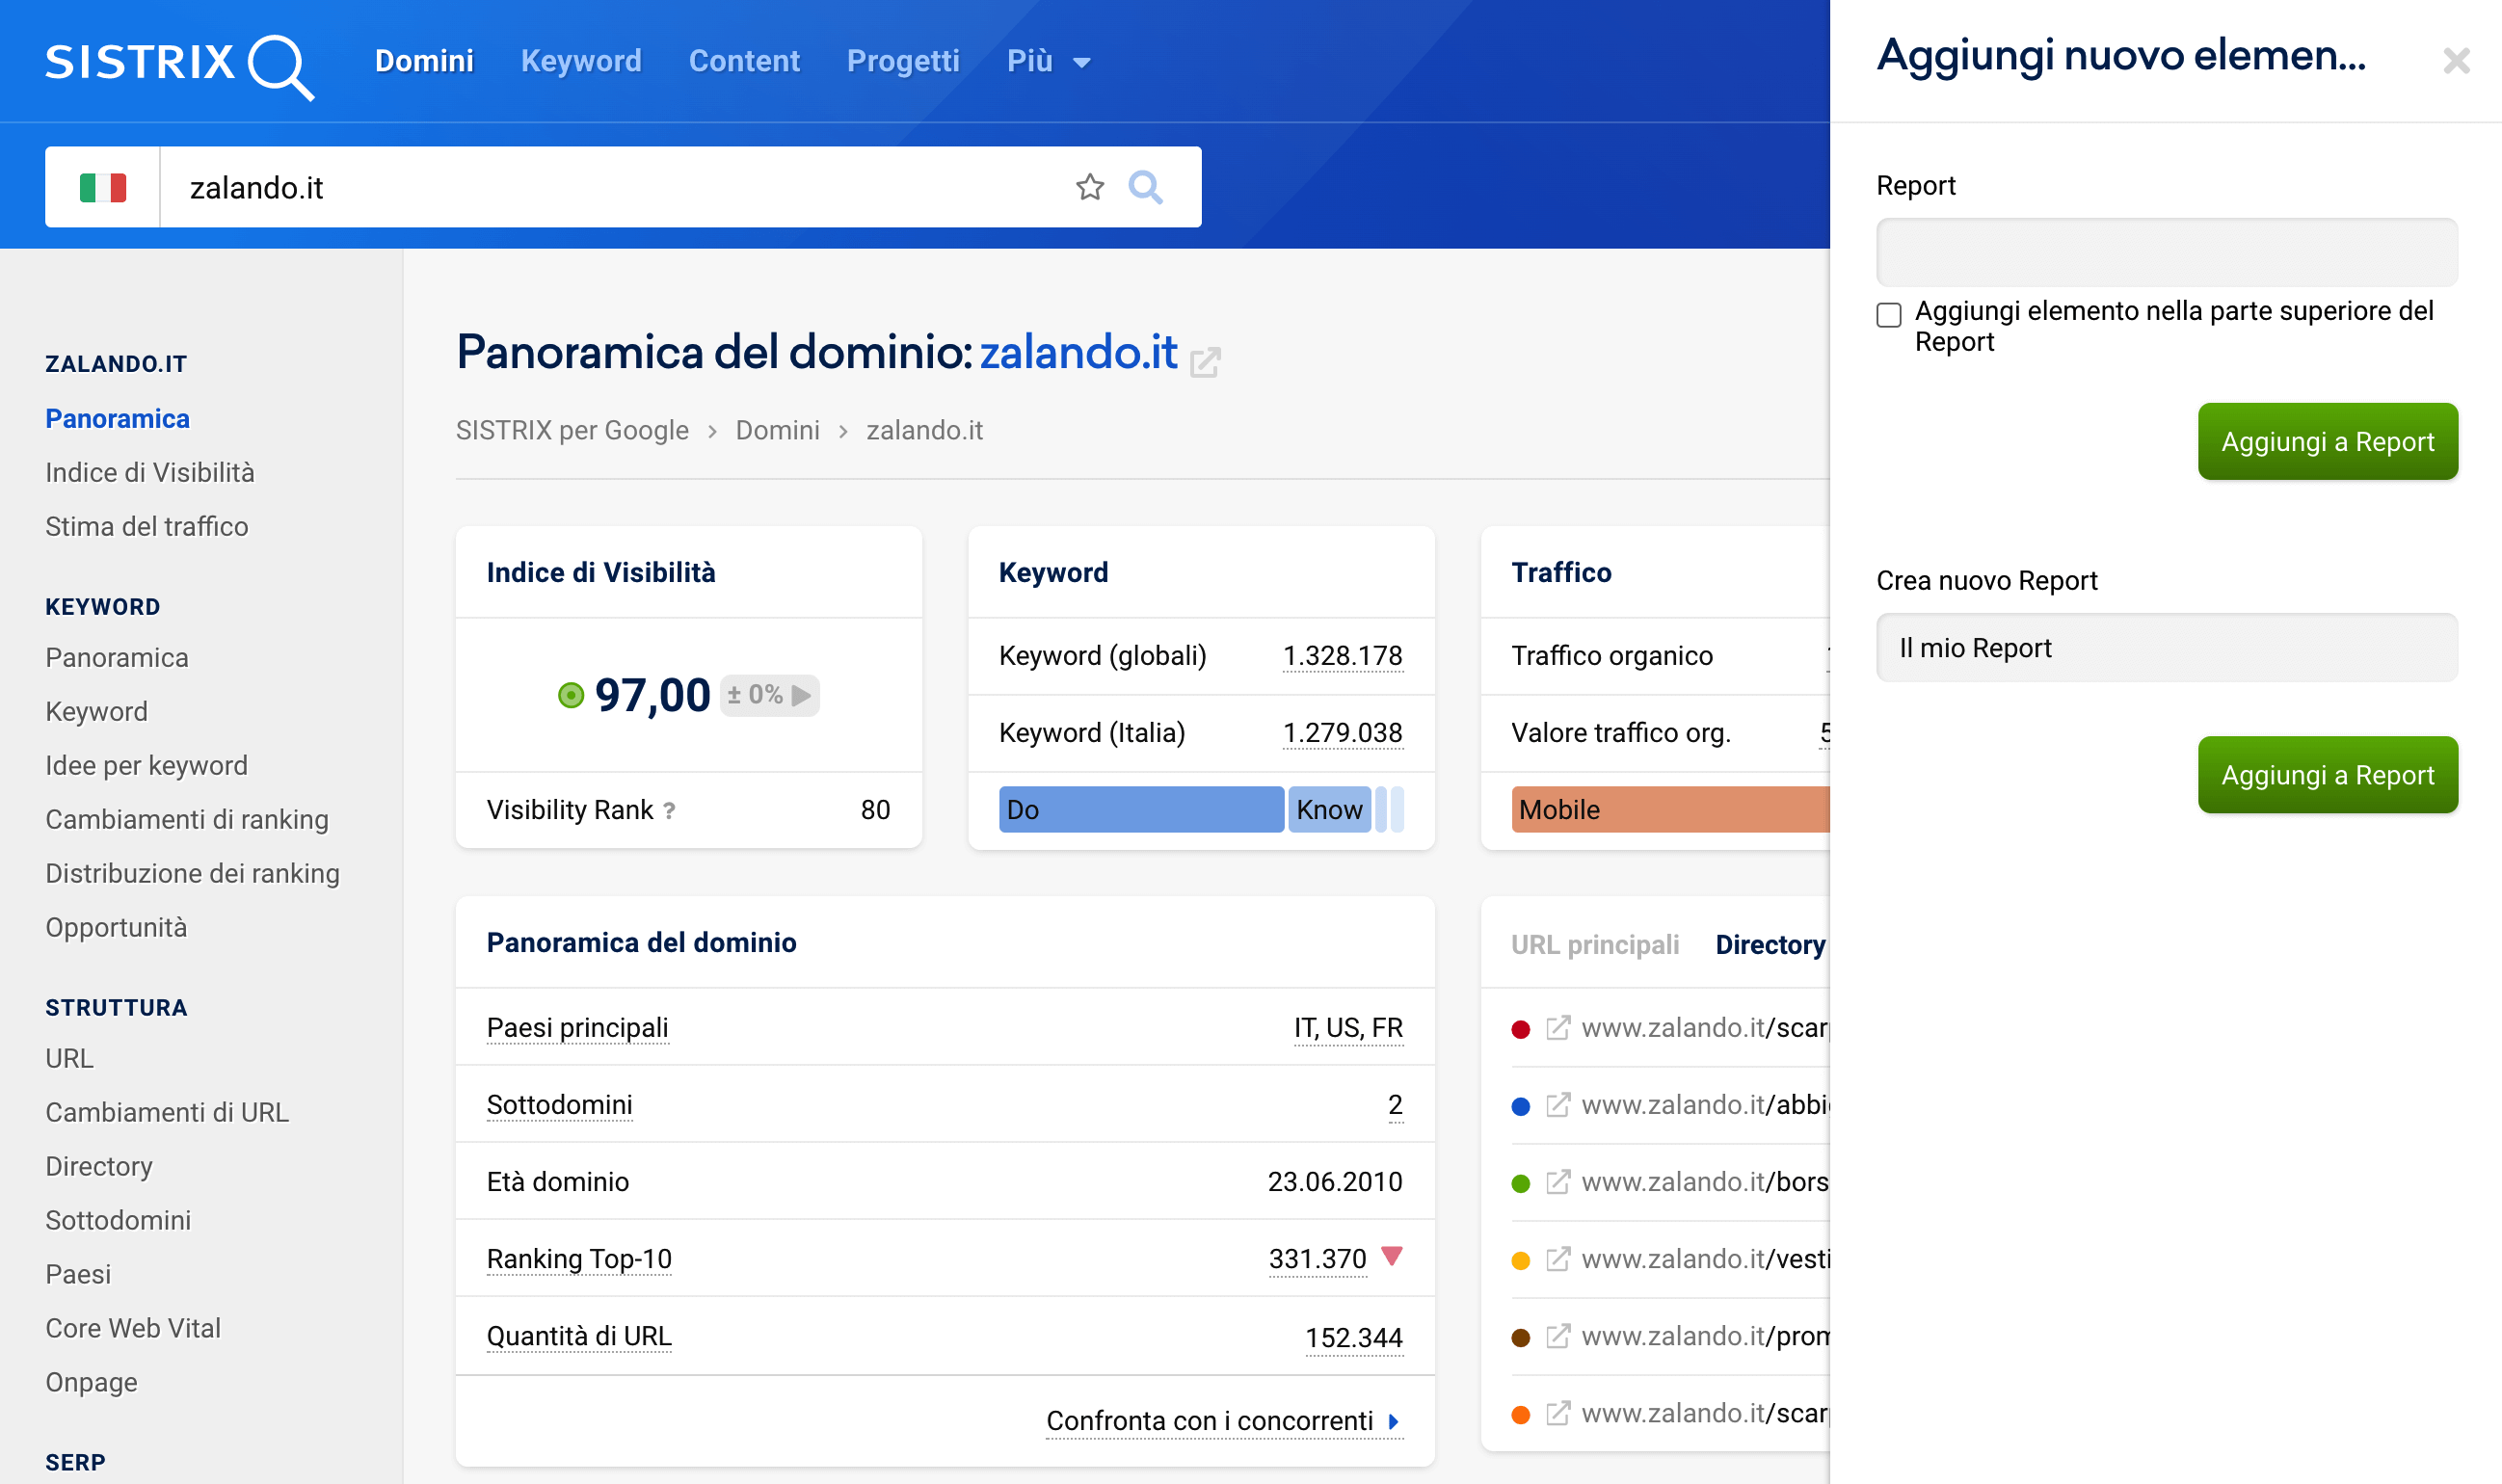Click Keyword (Italia) value 1.279.038
Screen dimensions: 2502x1484
(x=1342, y=733)
